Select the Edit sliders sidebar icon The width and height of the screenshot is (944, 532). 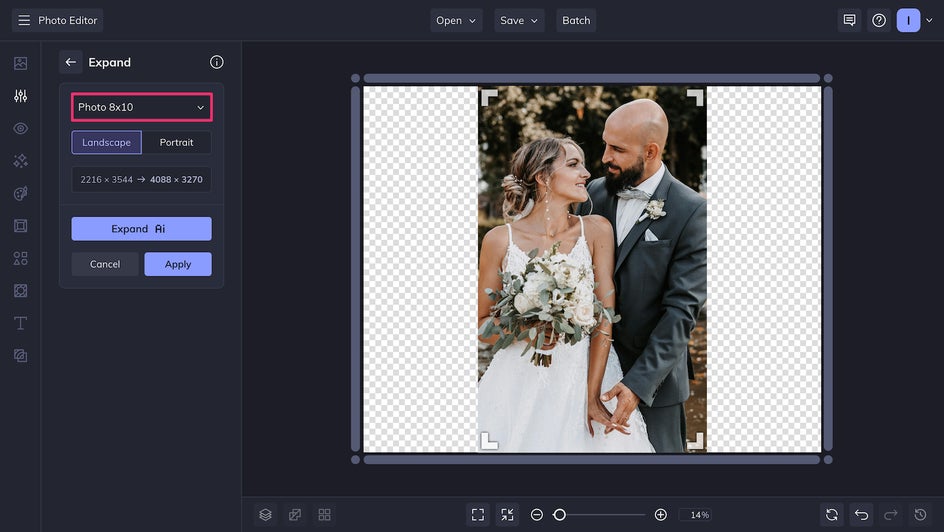(x=20, y=96)
